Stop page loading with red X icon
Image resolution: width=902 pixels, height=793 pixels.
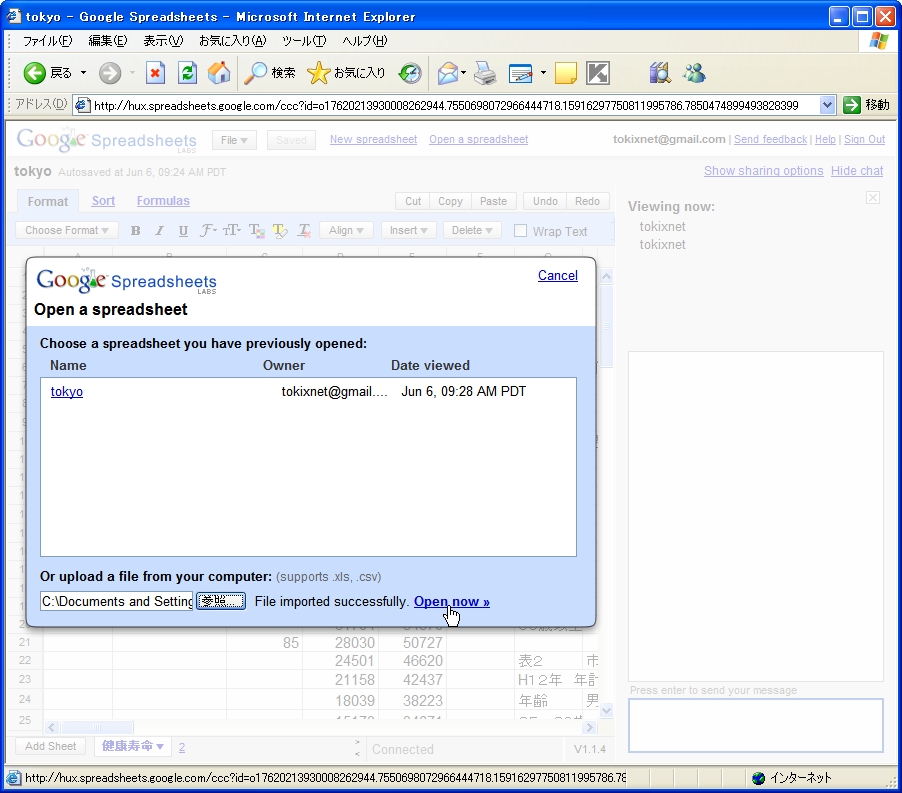point(155,73)
